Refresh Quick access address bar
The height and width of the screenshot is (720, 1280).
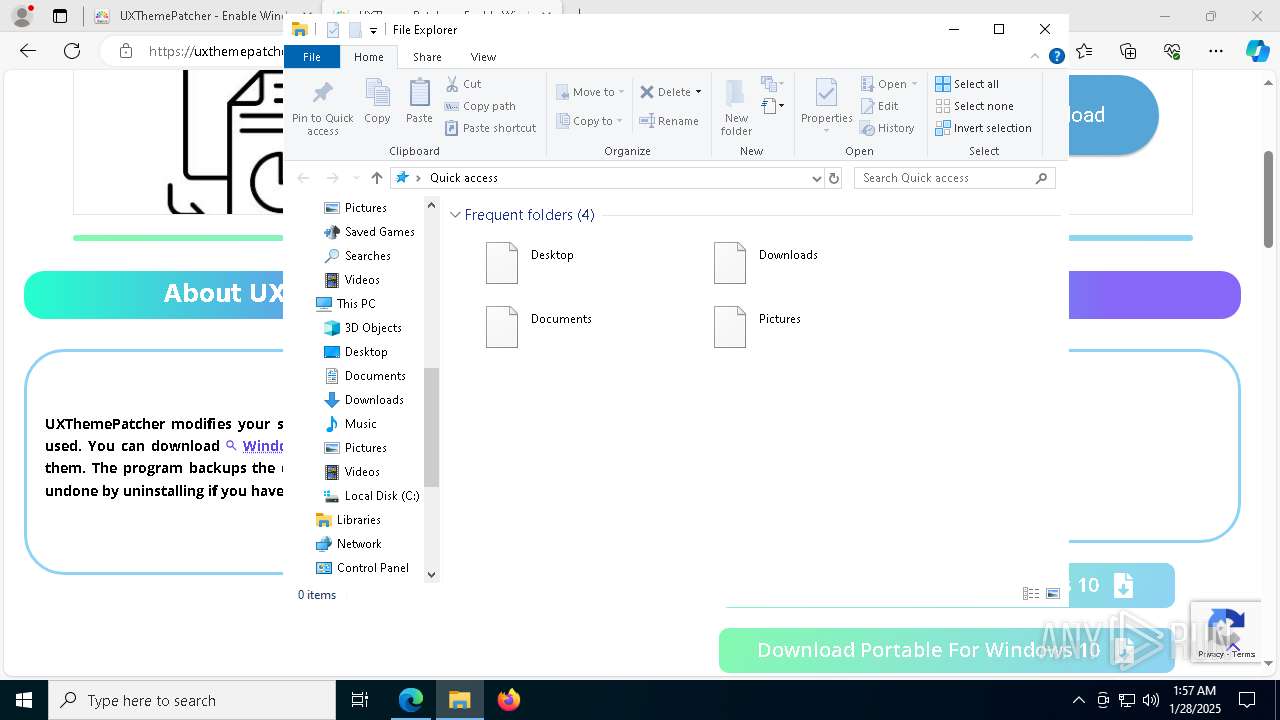coord(834,178)
